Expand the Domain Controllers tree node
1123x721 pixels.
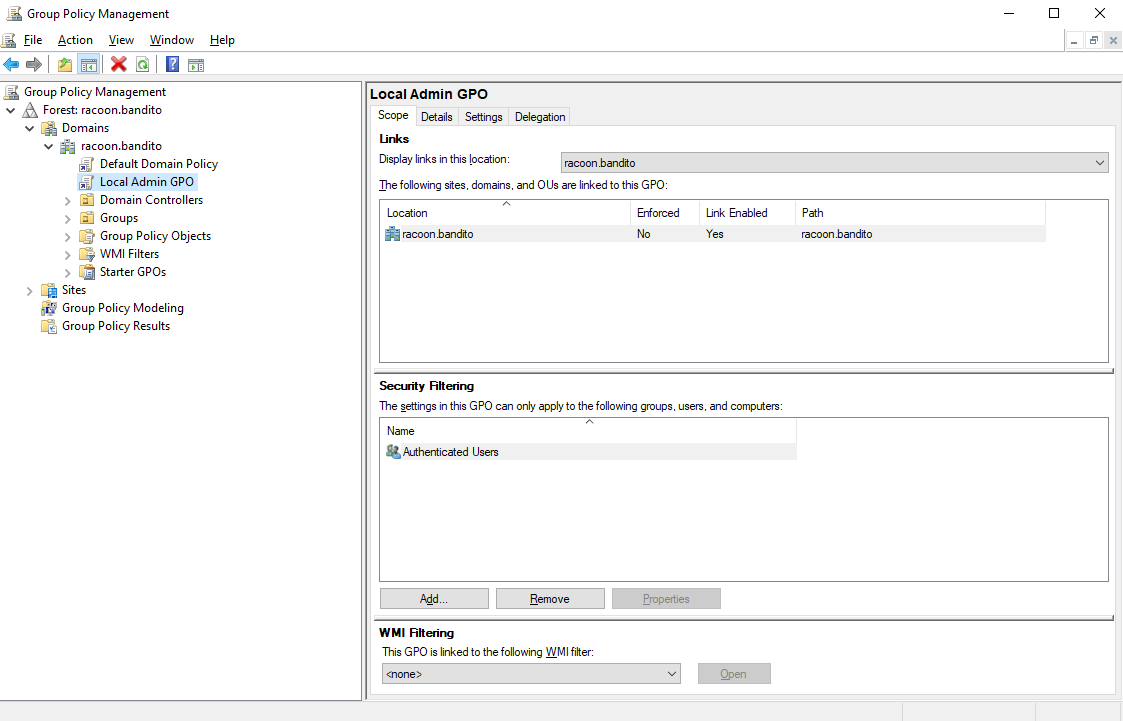66,199
